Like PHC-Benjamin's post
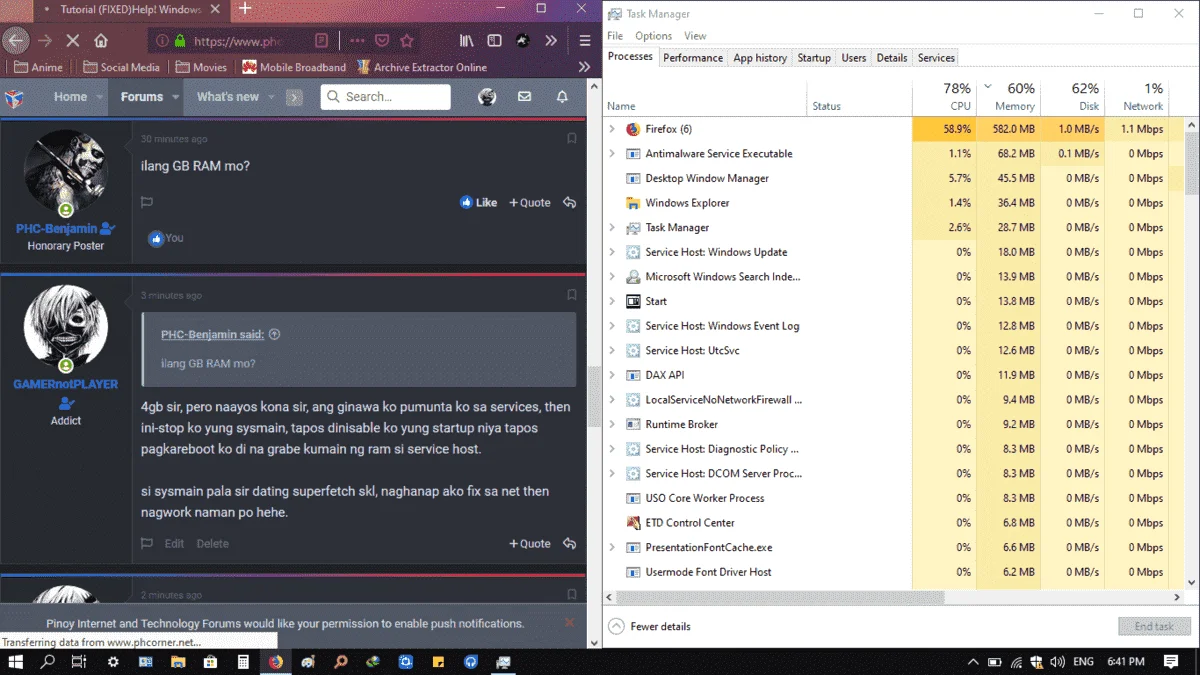The height and width of the screenshot is (675, 1200). [479, 202]
